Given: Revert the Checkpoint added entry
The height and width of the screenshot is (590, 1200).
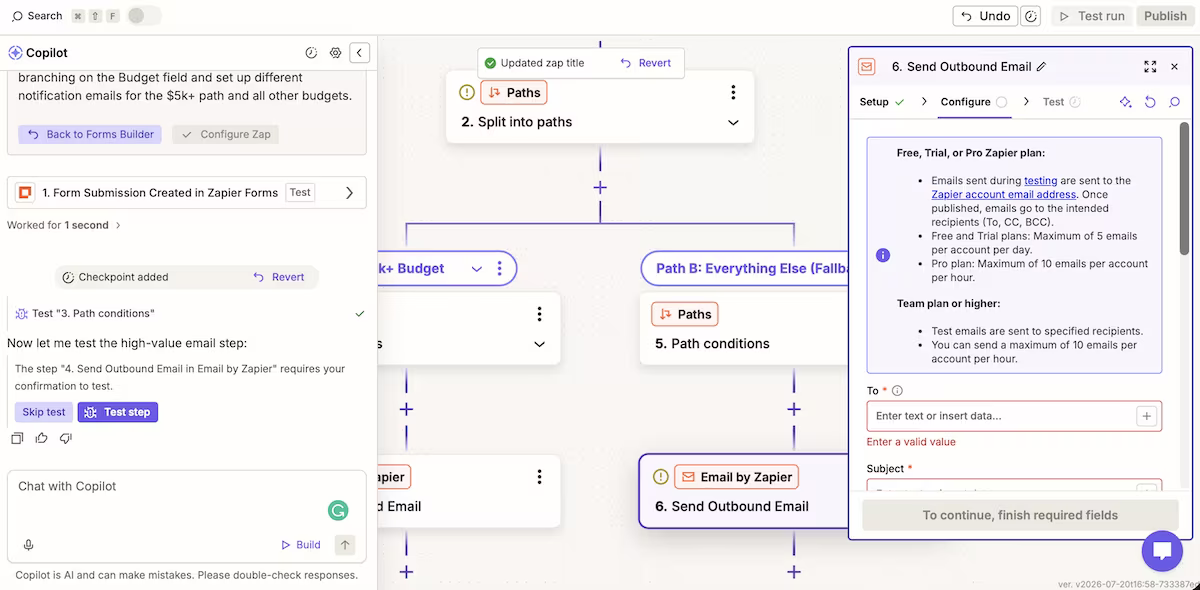Looking at the screenshot, I should 279,277.
